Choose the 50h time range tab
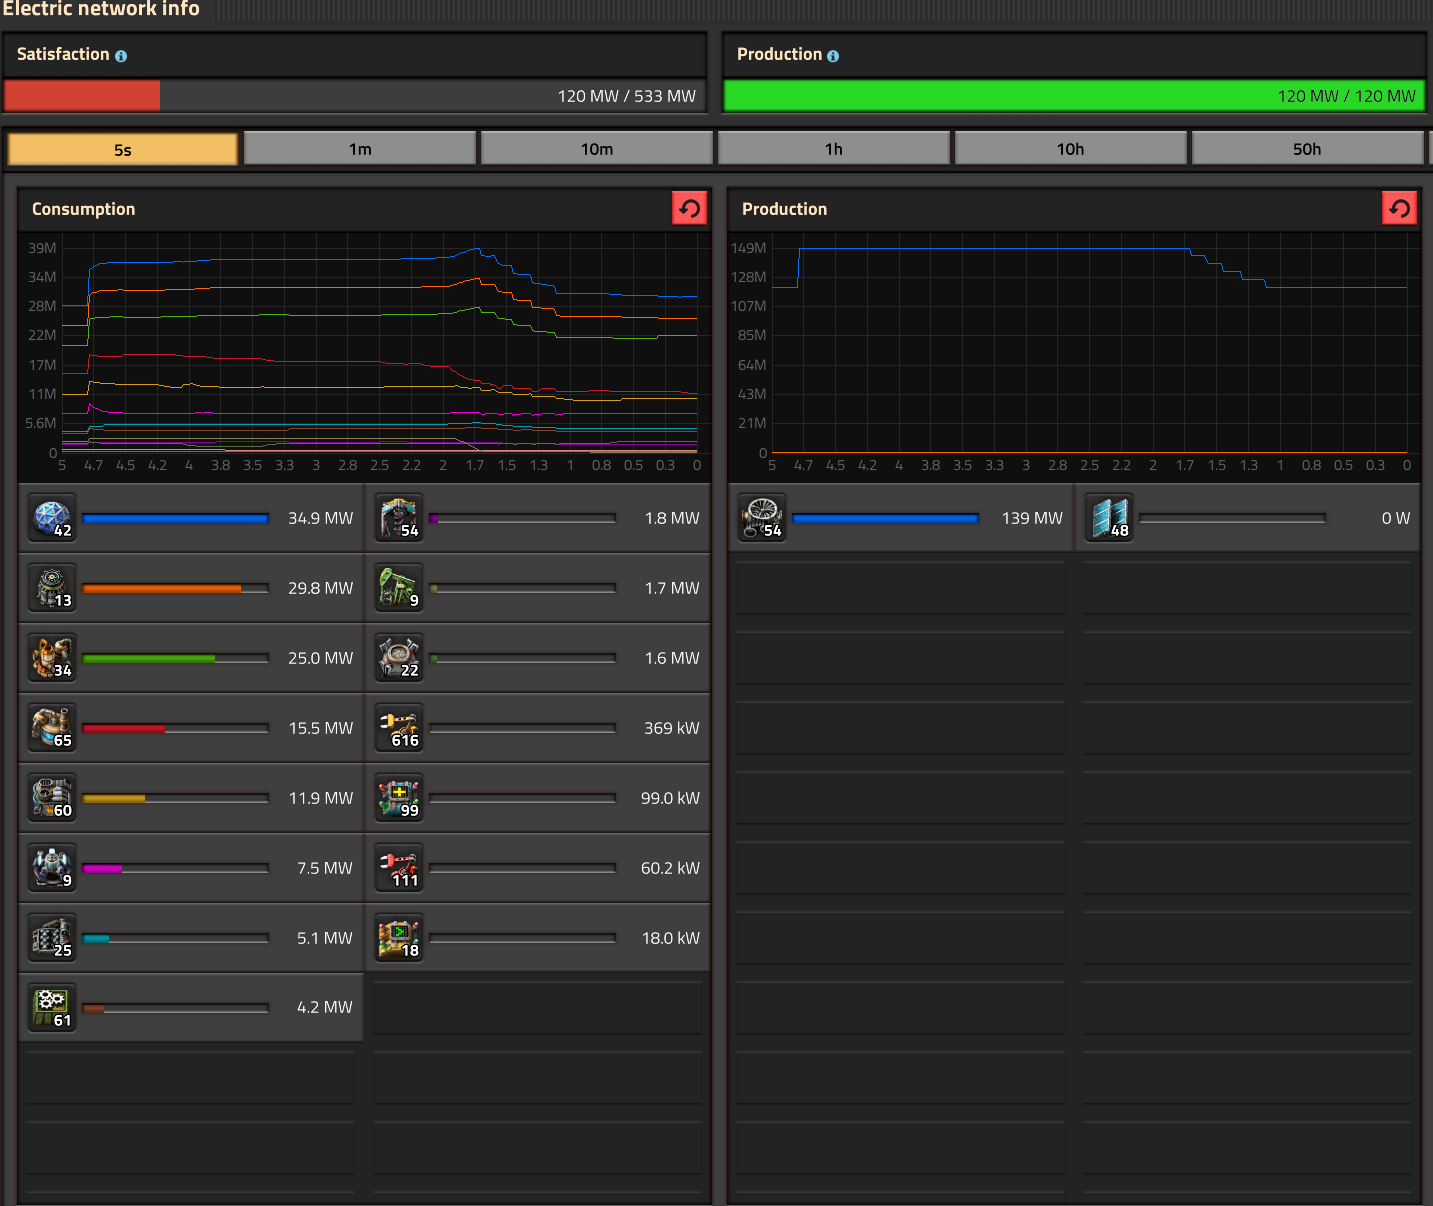 pos(1306,149)
